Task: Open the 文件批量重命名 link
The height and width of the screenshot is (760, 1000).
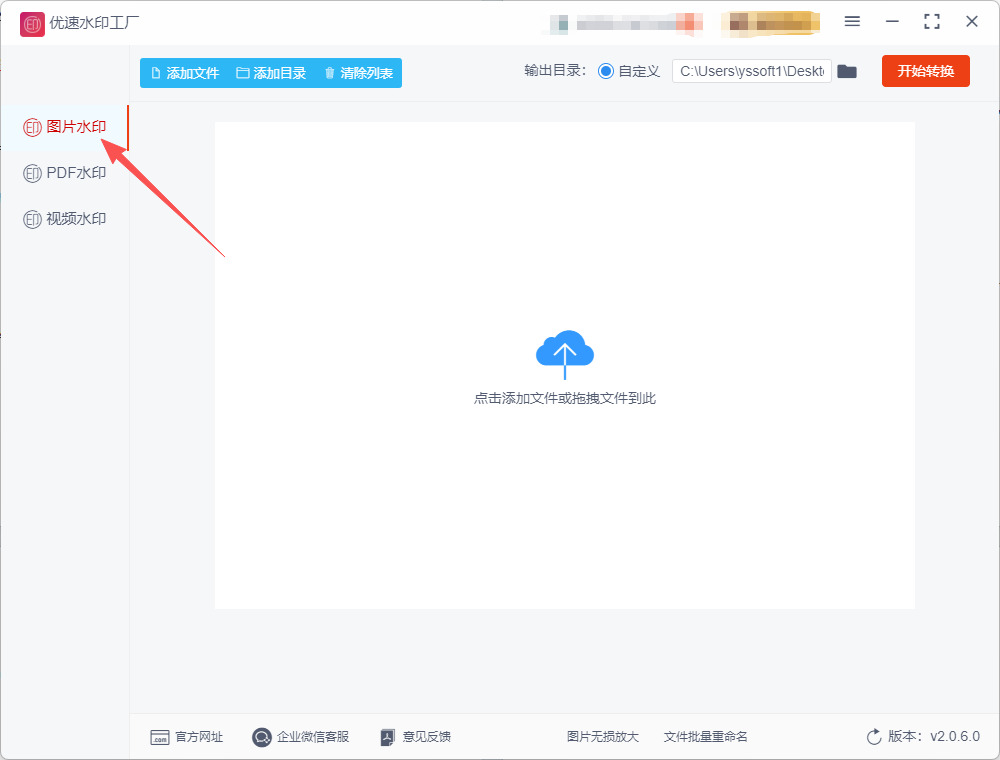Action: pos(705,737)
